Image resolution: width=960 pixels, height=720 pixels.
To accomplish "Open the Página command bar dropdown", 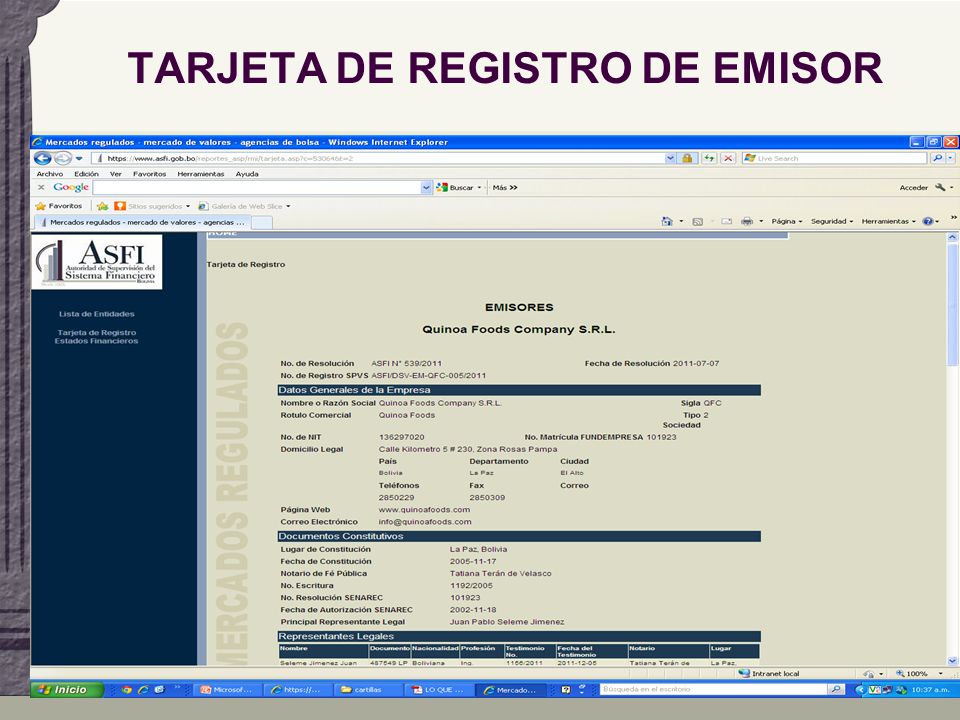I will (787, 222).
